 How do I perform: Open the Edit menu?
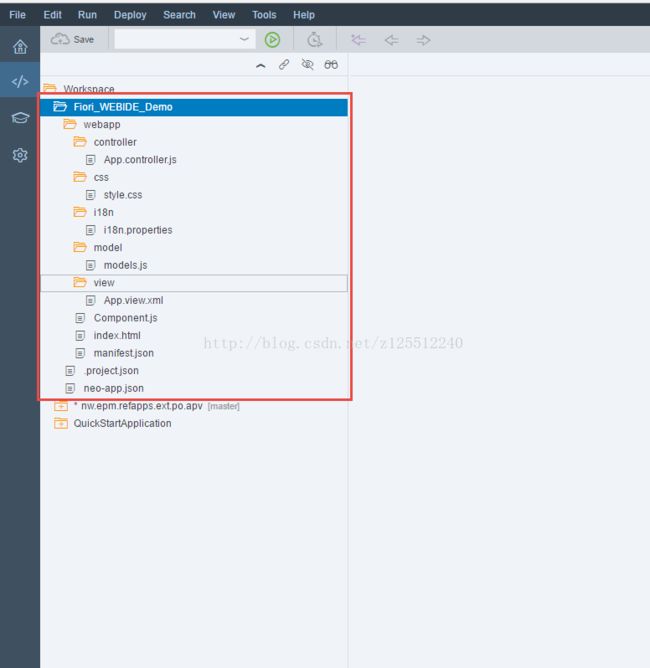click(52, 15)
